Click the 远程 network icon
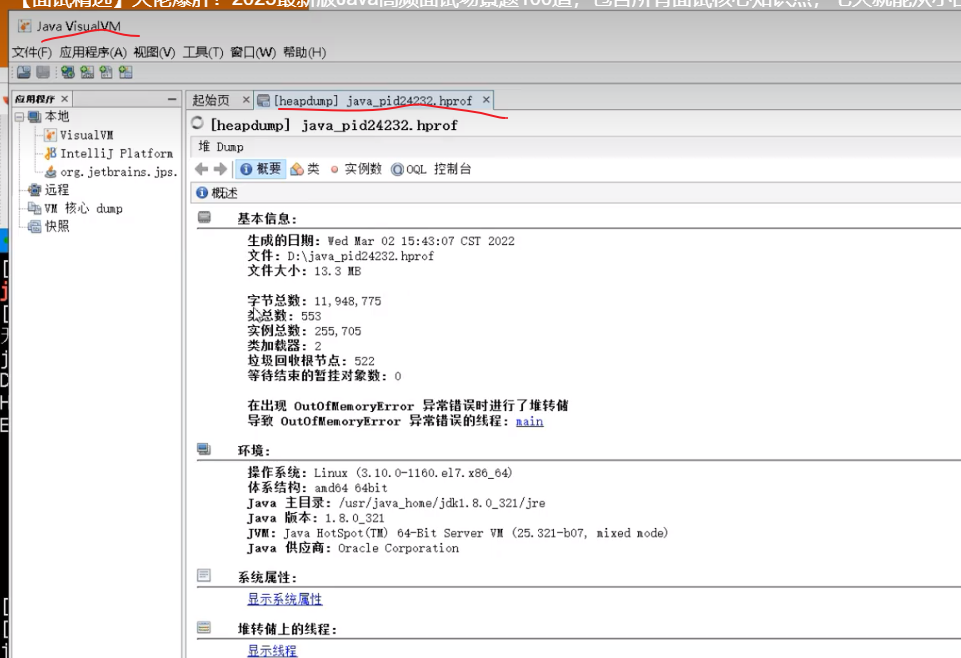The height and width of the screenshot is (658, 961). (35, 190)
